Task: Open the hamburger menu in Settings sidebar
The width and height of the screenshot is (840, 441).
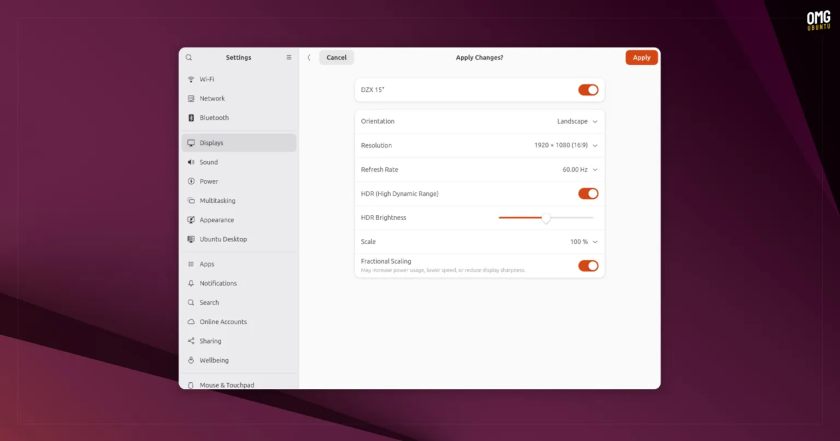Action: click(x=289, y=57)
